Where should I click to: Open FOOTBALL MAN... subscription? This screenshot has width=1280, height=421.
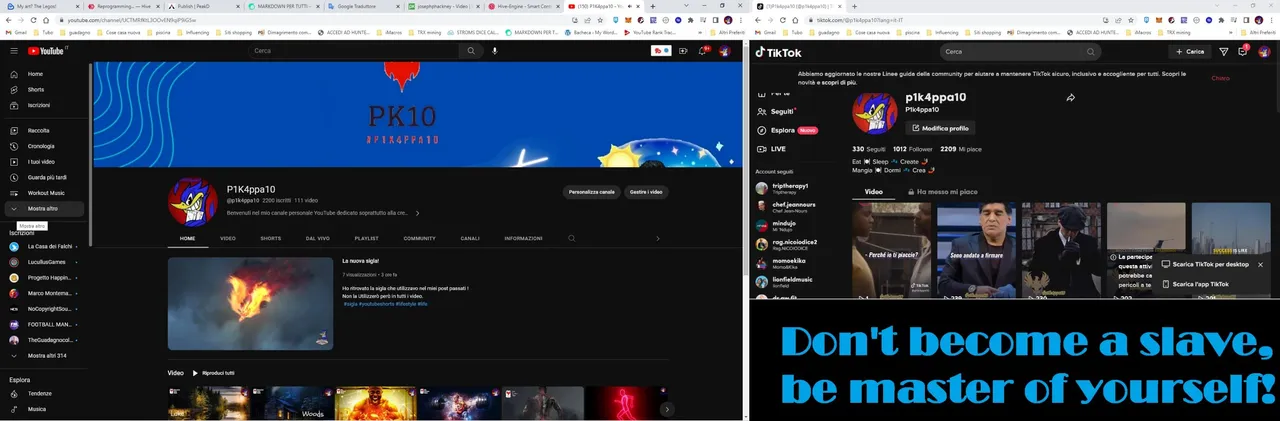[x=45, y=324]
